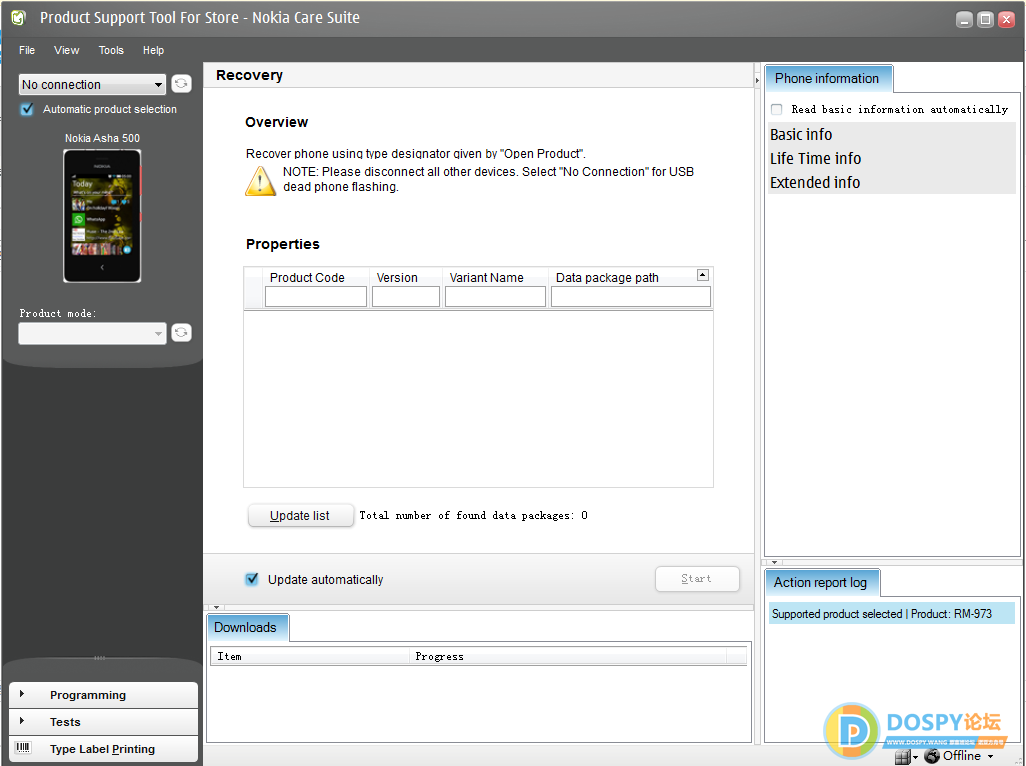Screen dimensions: 1026x766
Task: Click the barcode icon for Type Label Printing
Action: 23,748
